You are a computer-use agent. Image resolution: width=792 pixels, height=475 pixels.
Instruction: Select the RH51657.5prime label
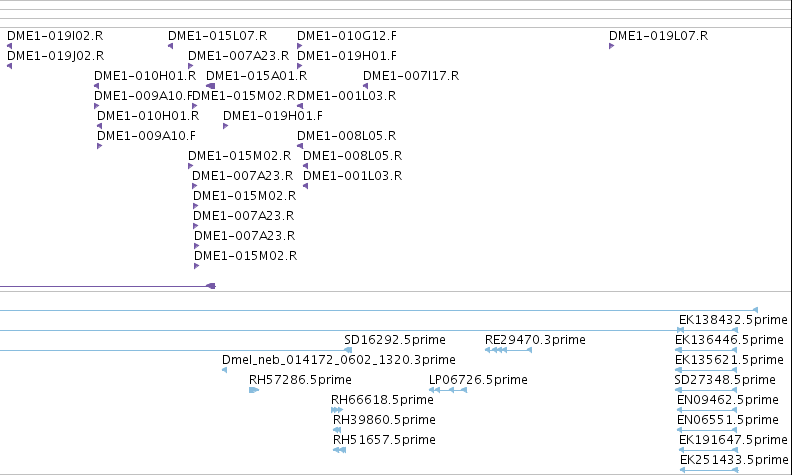click(384, 440)
